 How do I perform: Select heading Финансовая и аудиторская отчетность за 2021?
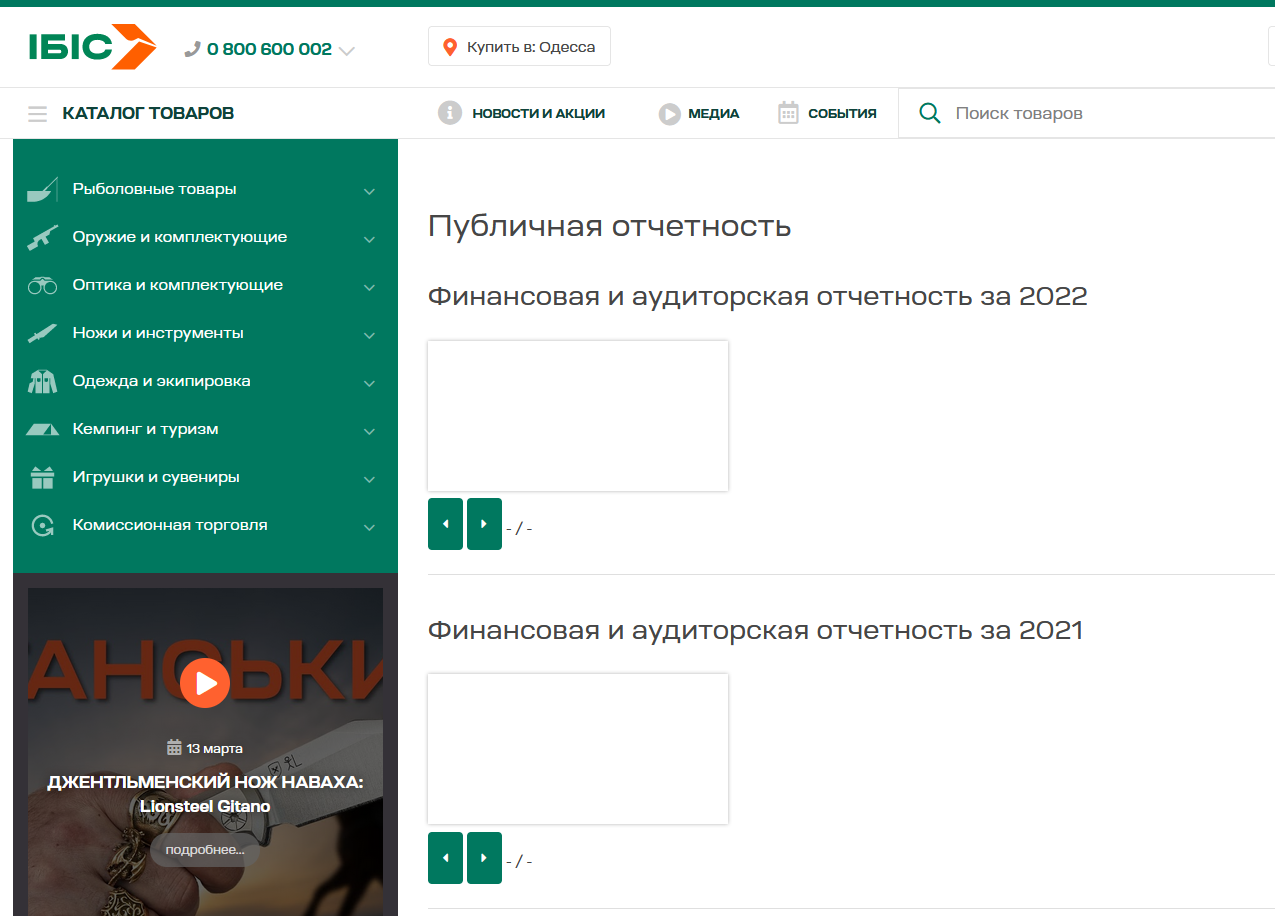(755, 631)
